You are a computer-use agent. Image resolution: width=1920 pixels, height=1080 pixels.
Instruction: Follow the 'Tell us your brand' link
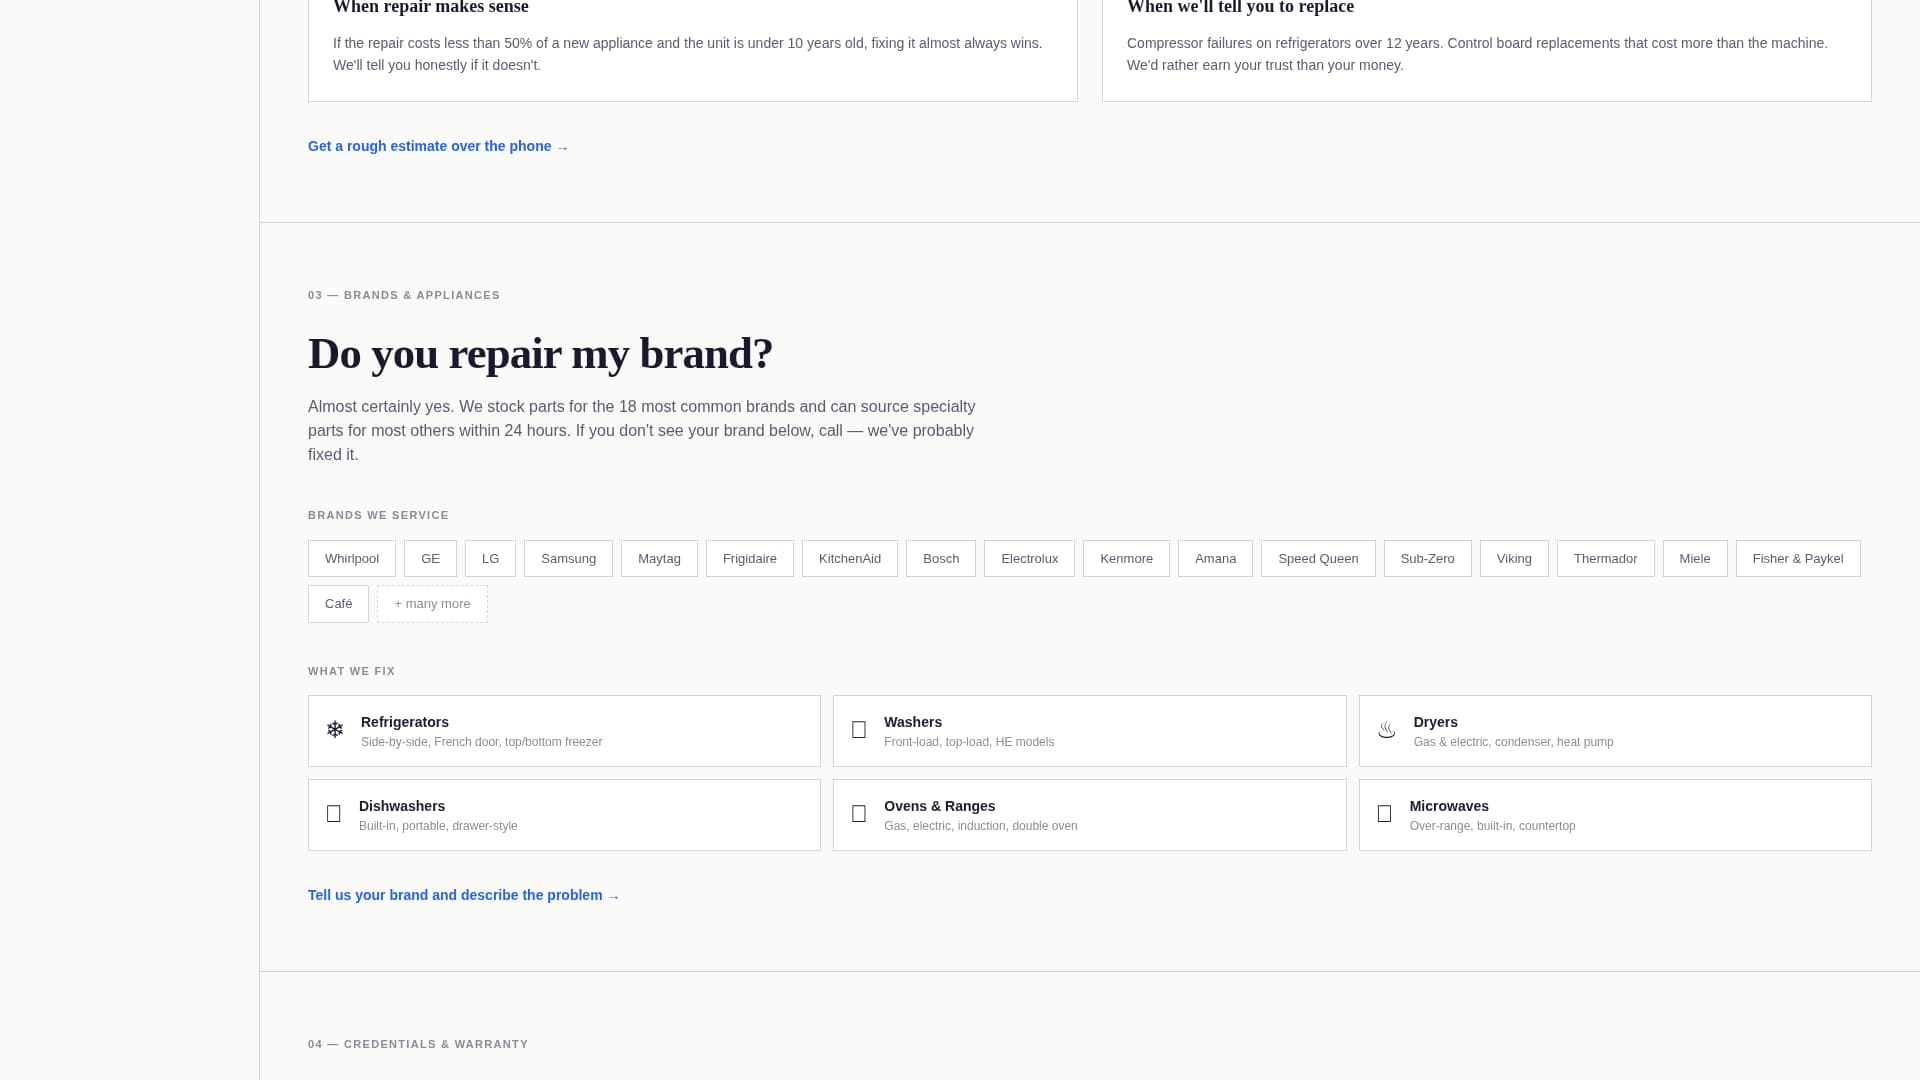click(x=464, y=895)
